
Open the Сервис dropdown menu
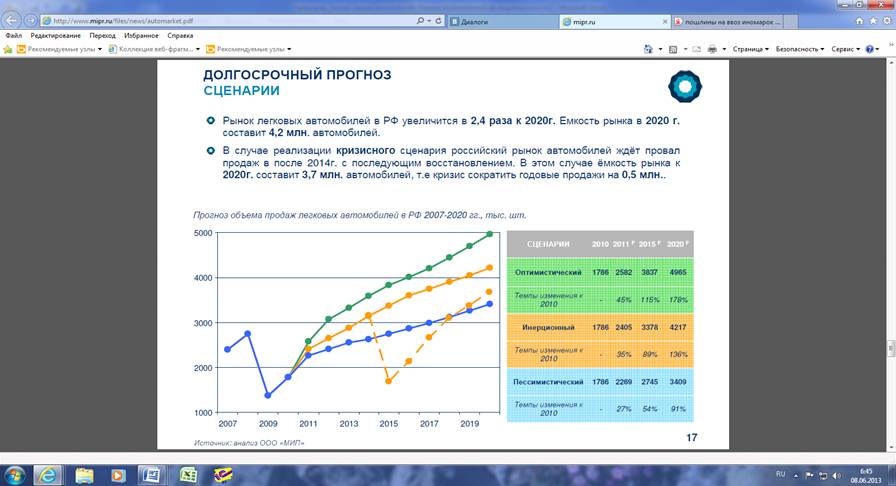845,49
